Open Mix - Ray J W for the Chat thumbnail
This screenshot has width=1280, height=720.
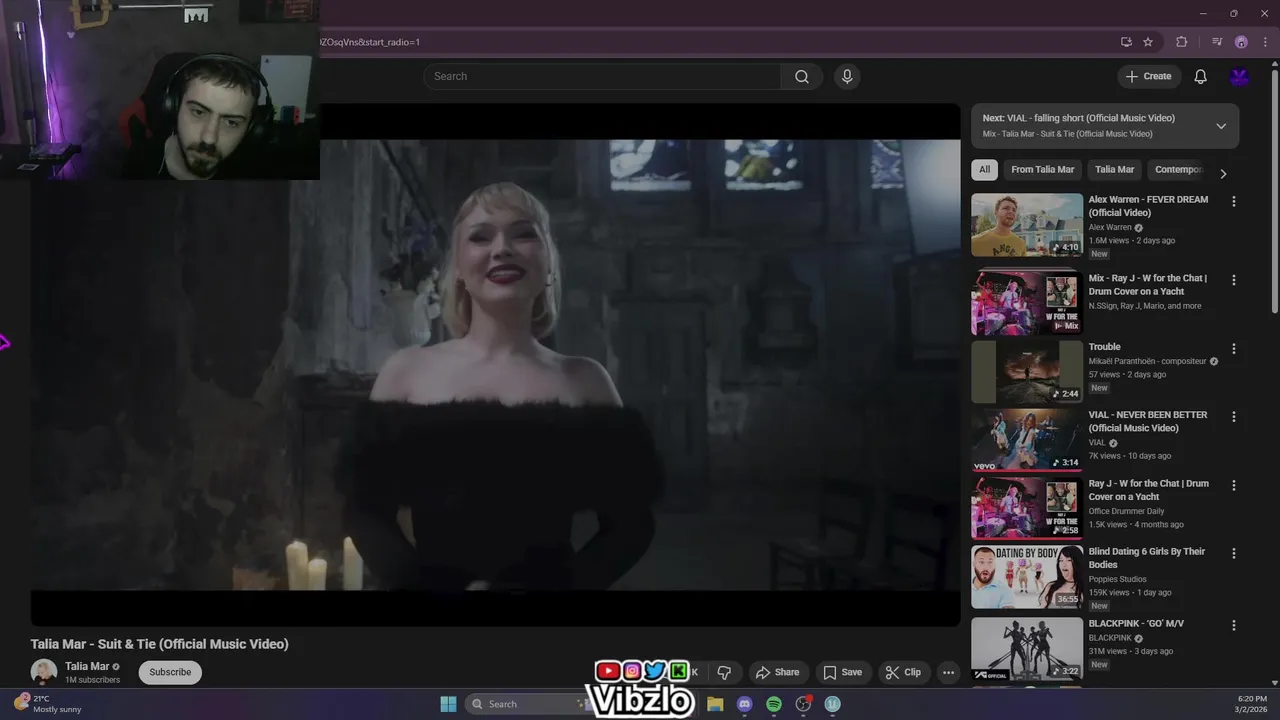point(1027,303)
